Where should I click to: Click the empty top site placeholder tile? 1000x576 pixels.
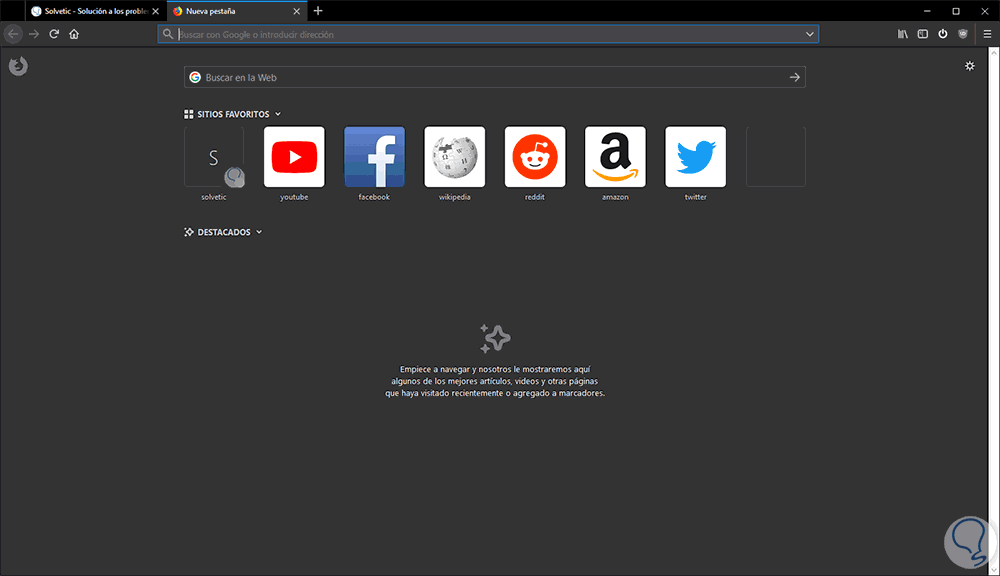[776, 157]
